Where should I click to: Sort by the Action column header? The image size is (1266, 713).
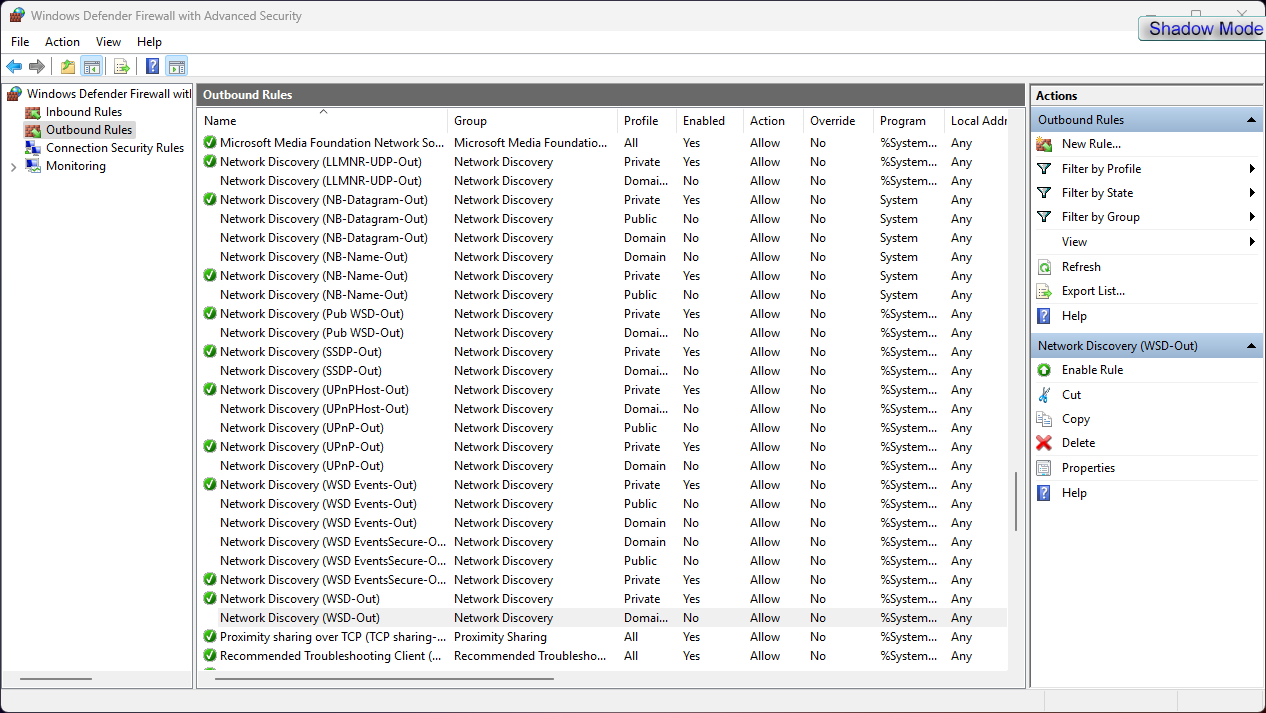click(773, 121)
